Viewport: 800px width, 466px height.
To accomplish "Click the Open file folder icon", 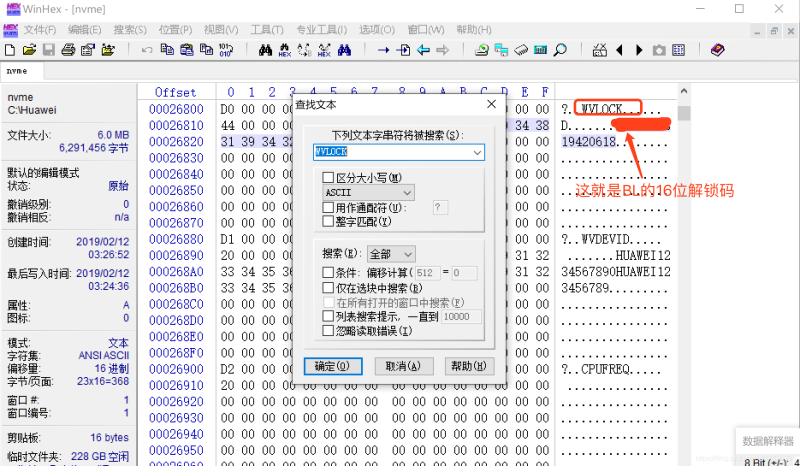I will (29, 50).
